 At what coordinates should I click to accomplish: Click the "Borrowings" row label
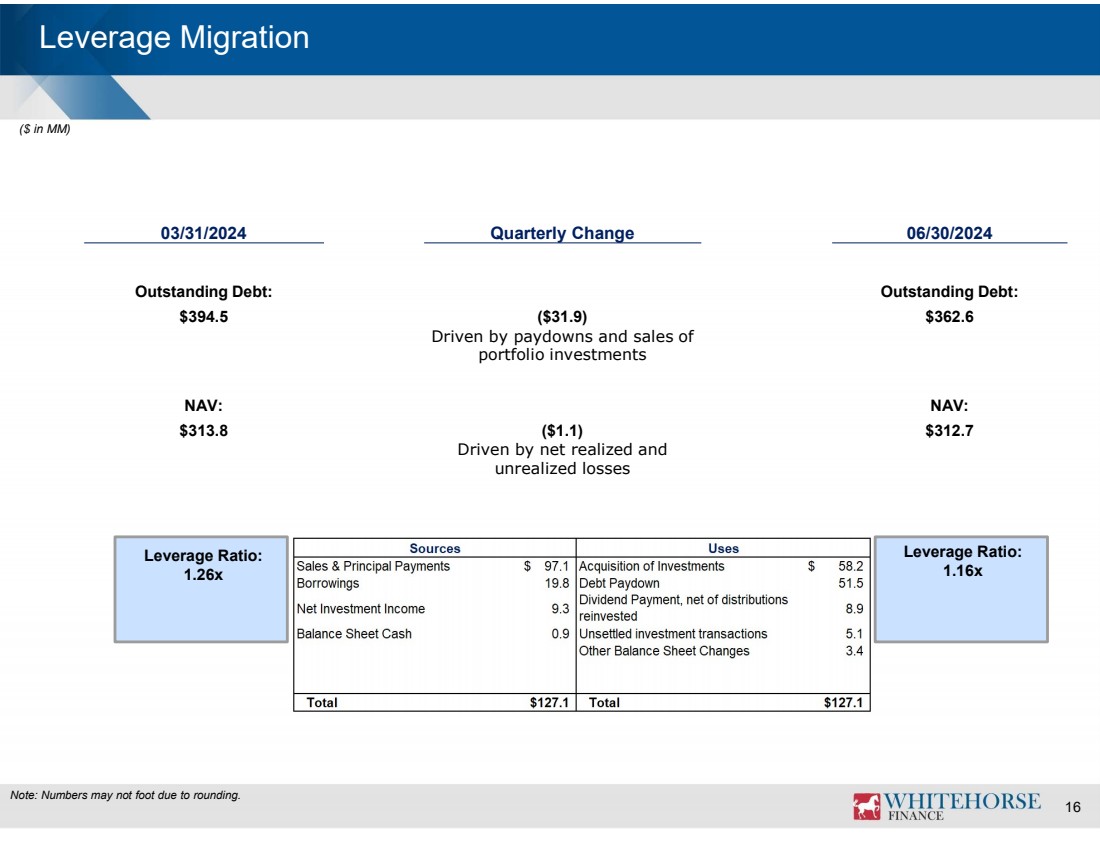(328, 583)
